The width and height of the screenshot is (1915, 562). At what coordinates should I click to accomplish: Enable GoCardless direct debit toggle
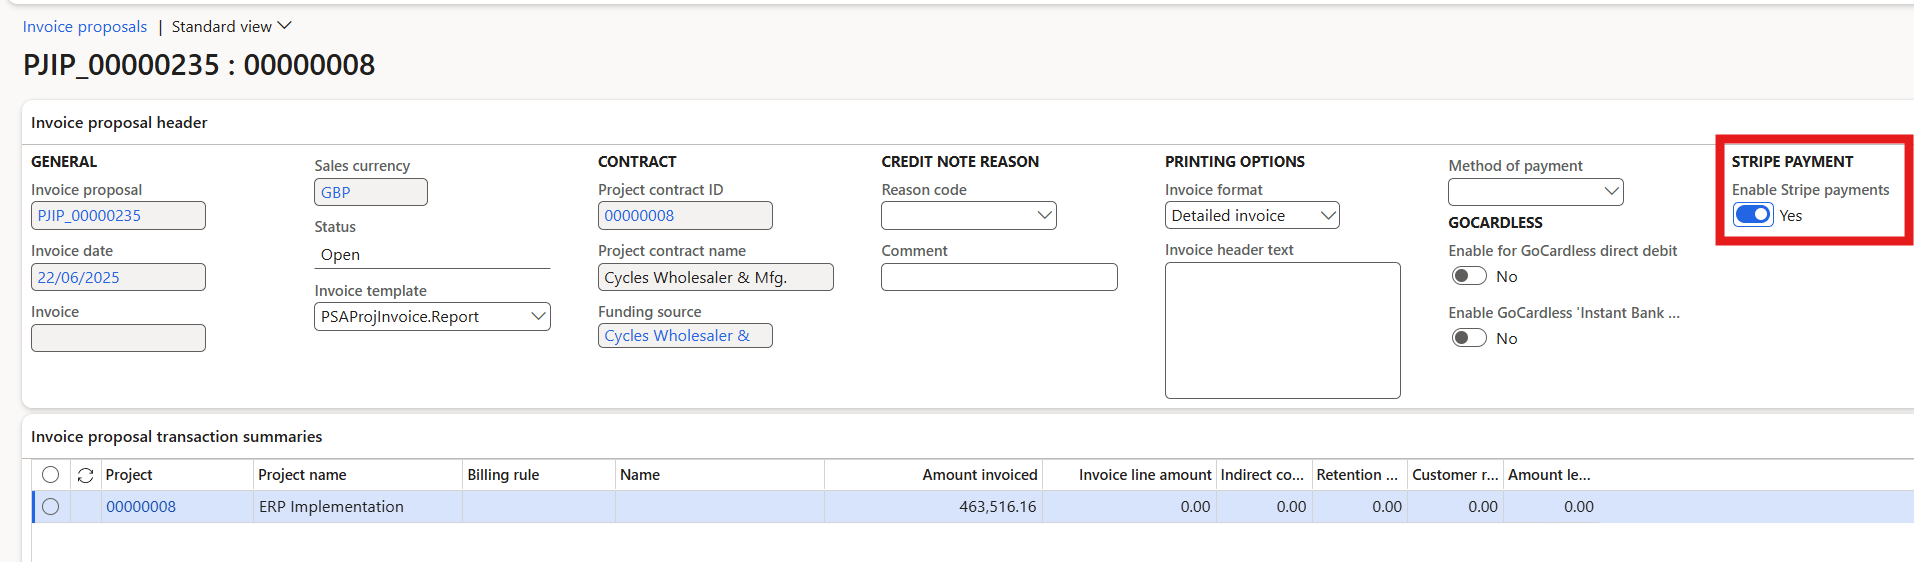tap(1469, 277)
